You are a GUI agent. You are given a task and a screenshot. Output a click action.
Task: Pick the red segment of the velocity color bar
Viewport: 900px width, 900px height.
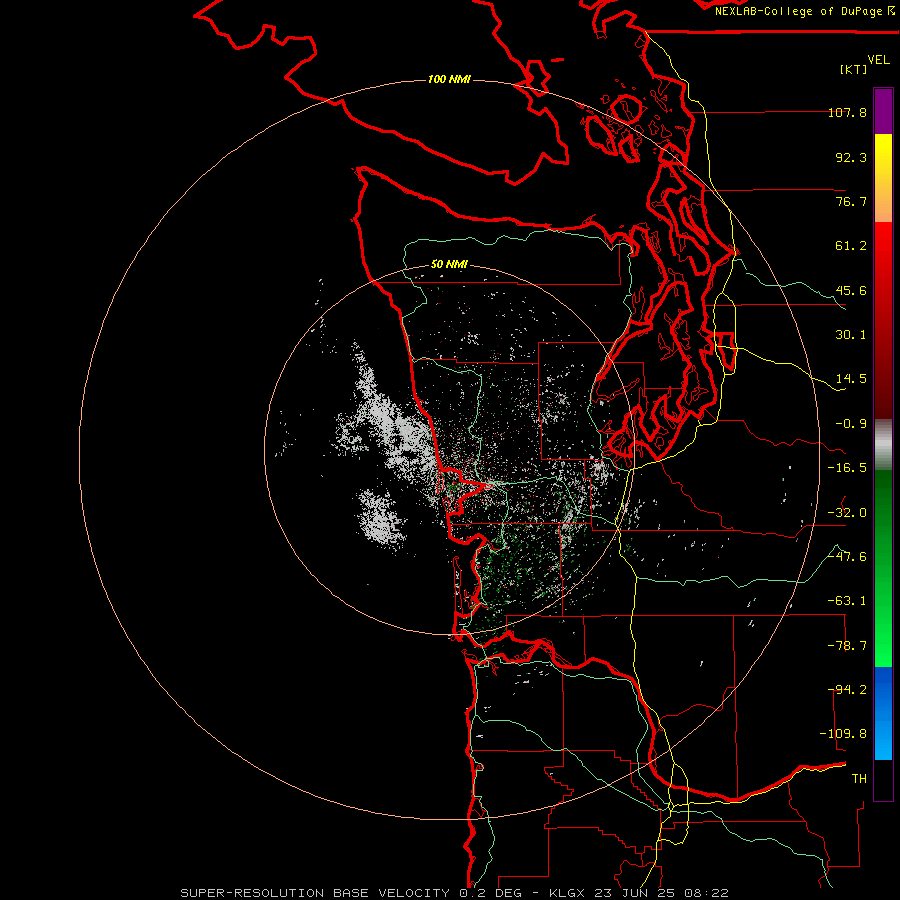[883, 320]
